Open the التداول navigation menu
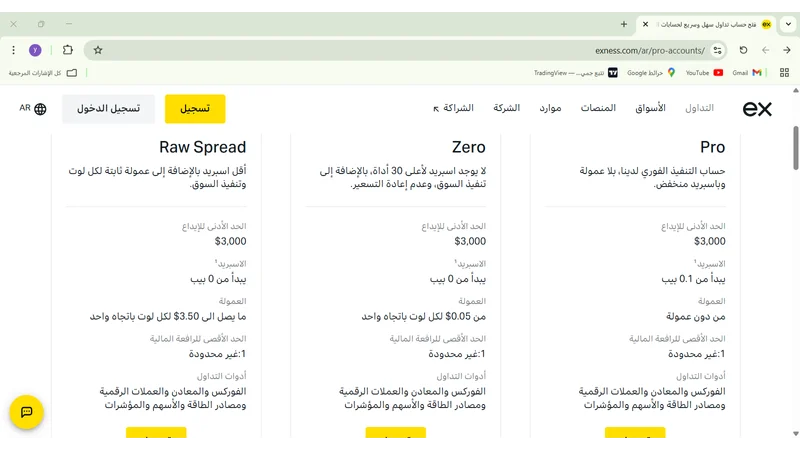 coord(699,108)
